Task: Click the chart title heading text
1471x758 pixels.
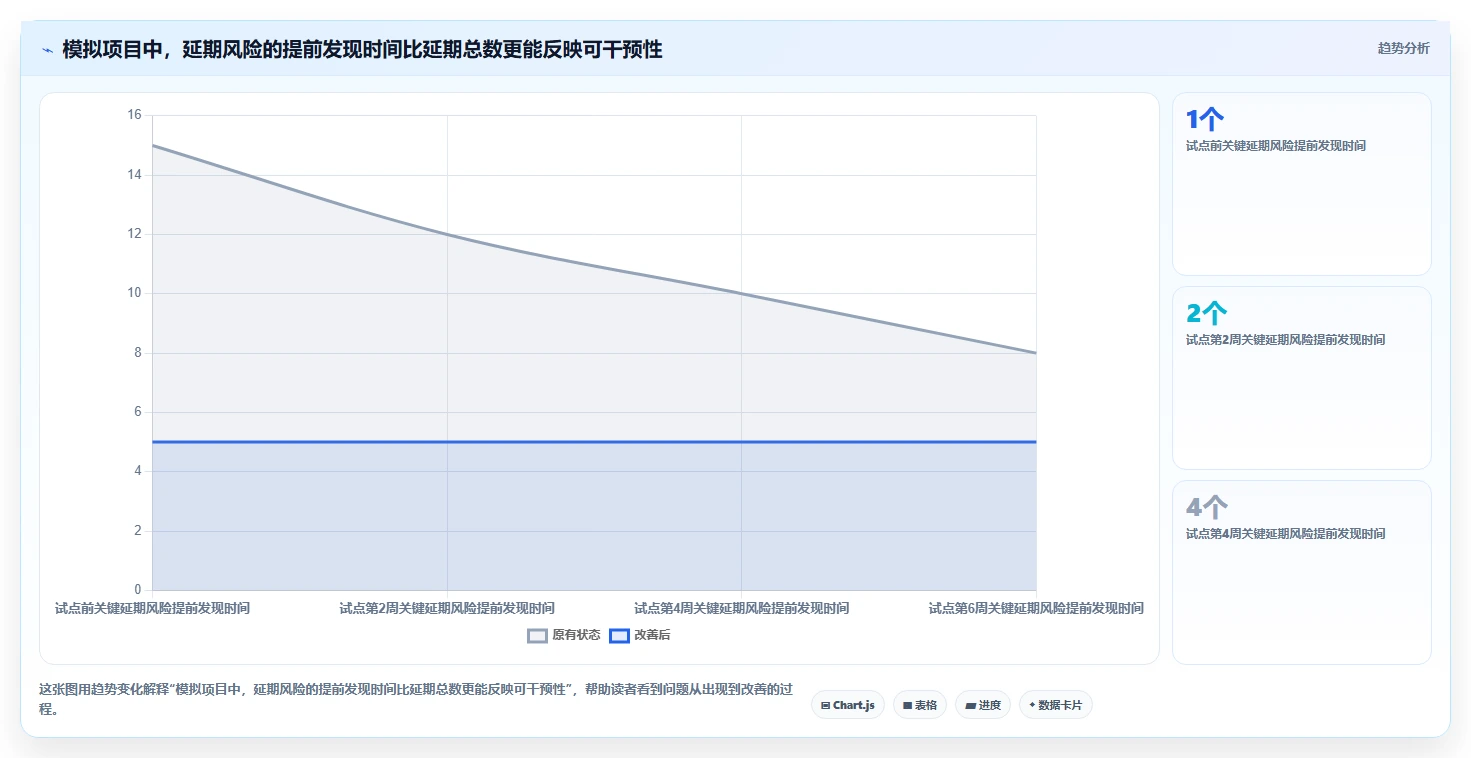Action: click(x=362, y=49)
